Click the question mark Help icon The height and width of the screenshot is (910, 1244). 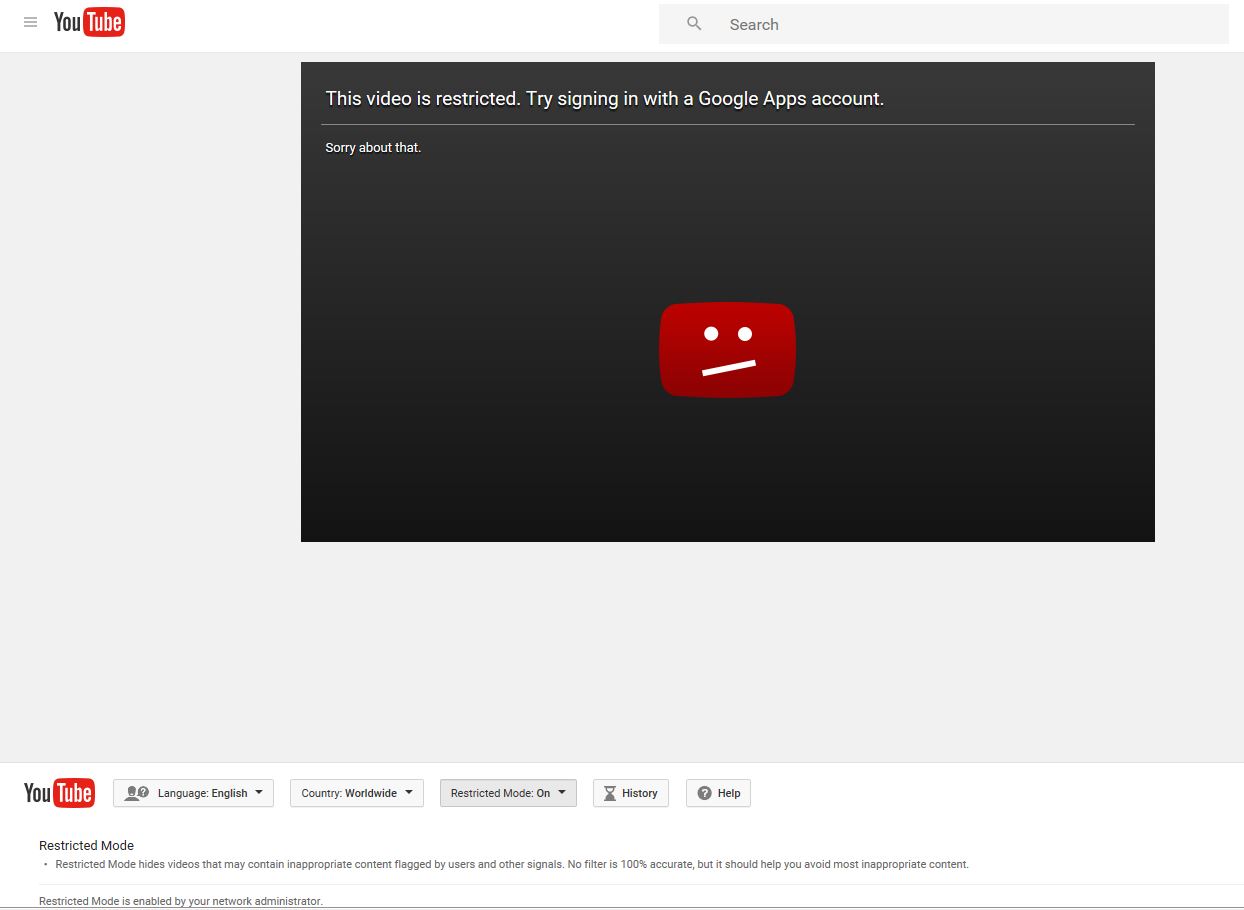(x=704, y=793)
